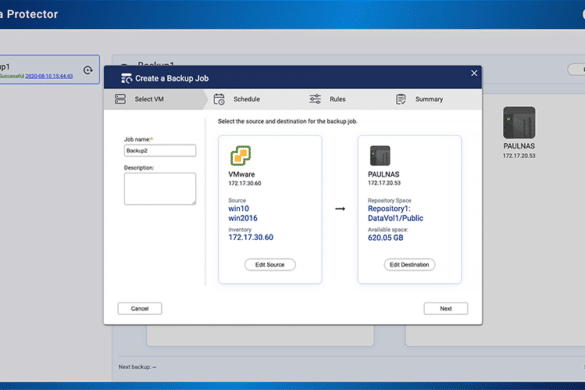Click the Next backup status text
This screenshot has height=390, width=585.
(x=137, y=367)
